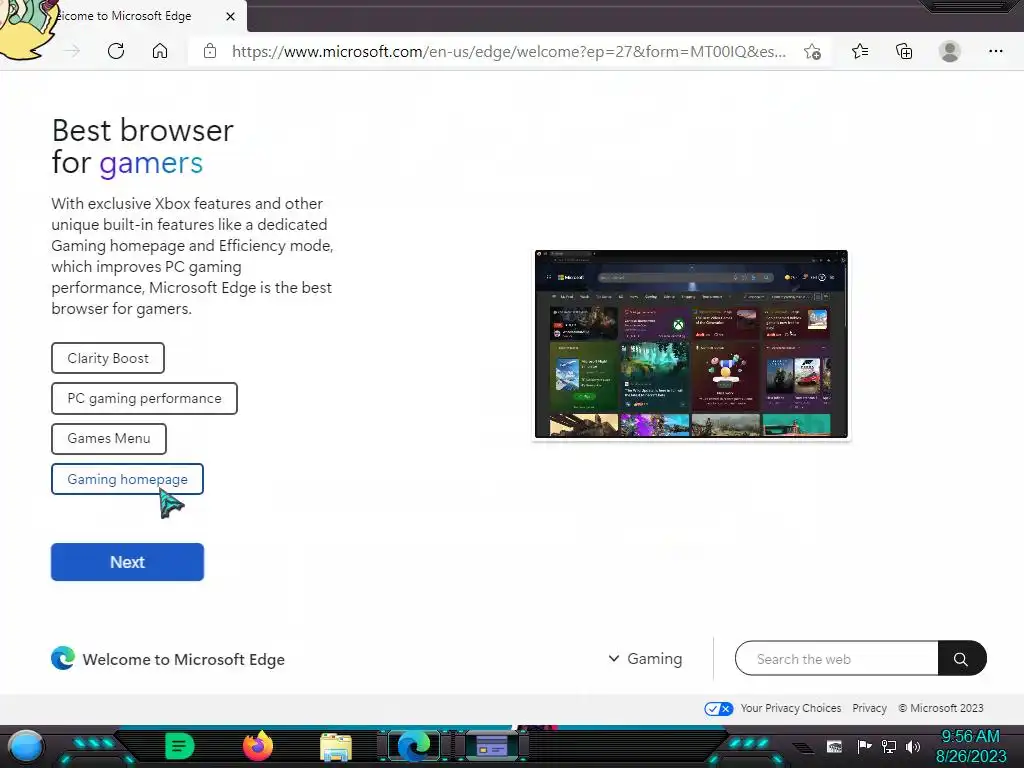1024x768 pixels.
Task: Click the magnifying glass search button
Action: point(961,658)
